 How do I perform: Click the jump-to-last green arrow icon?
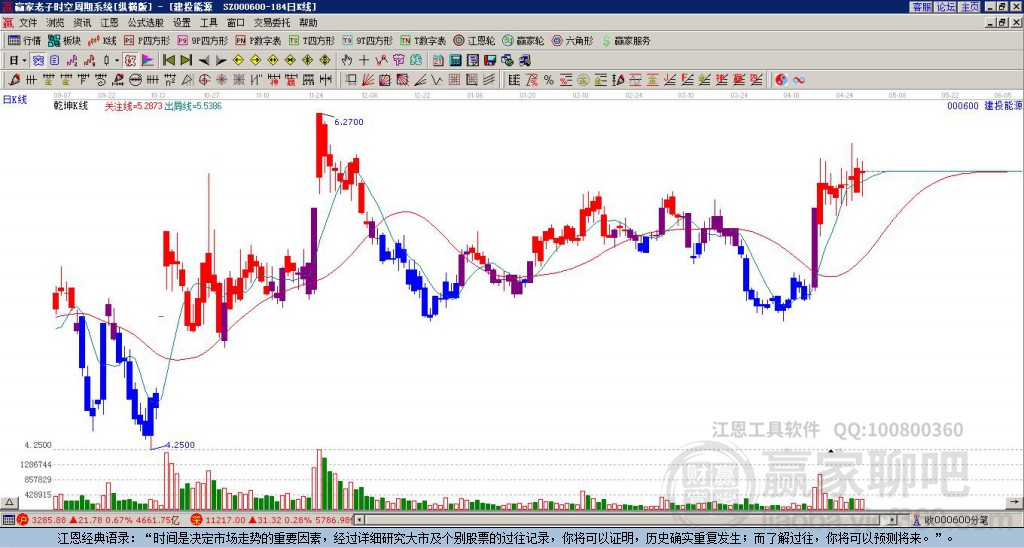coord(185,61)
